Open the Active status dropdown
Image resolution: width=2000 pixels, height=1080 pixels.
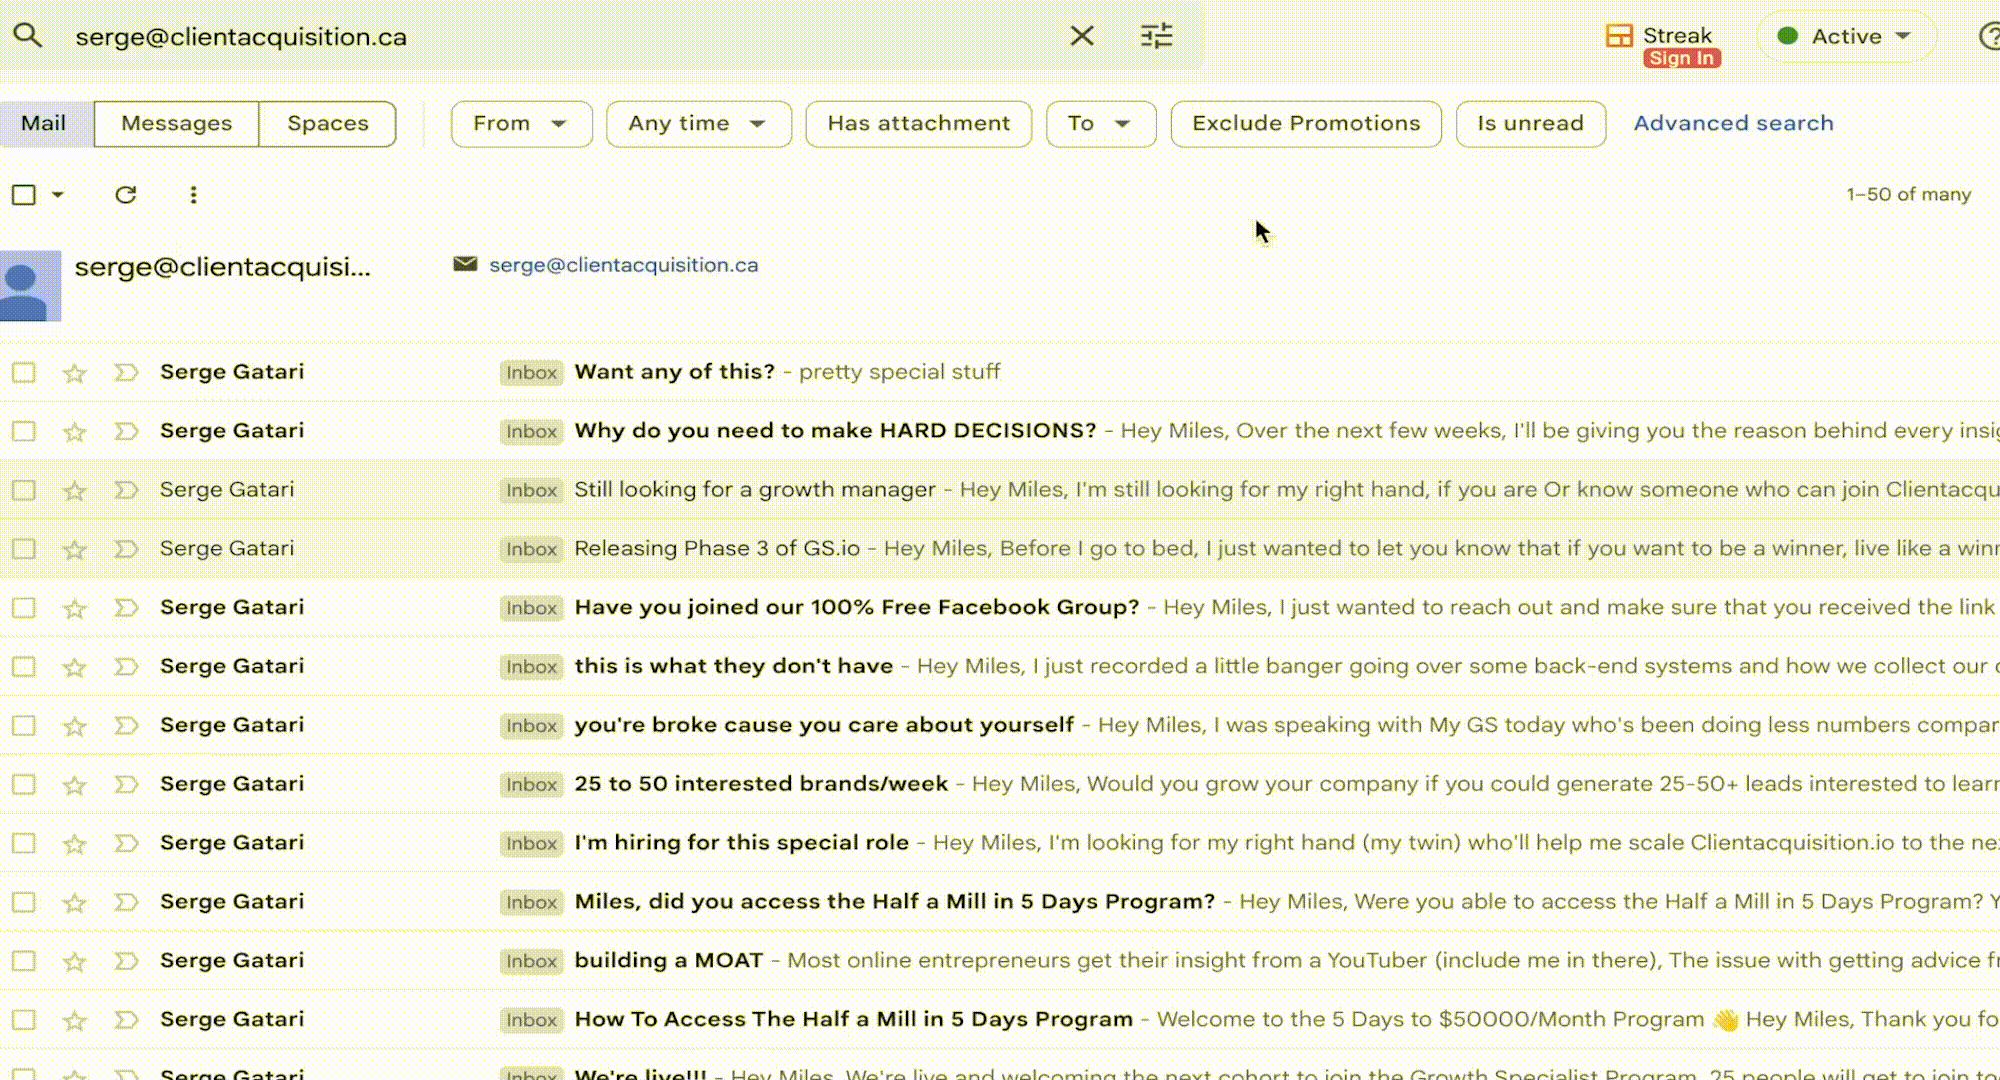click(x=1846, y=36)
